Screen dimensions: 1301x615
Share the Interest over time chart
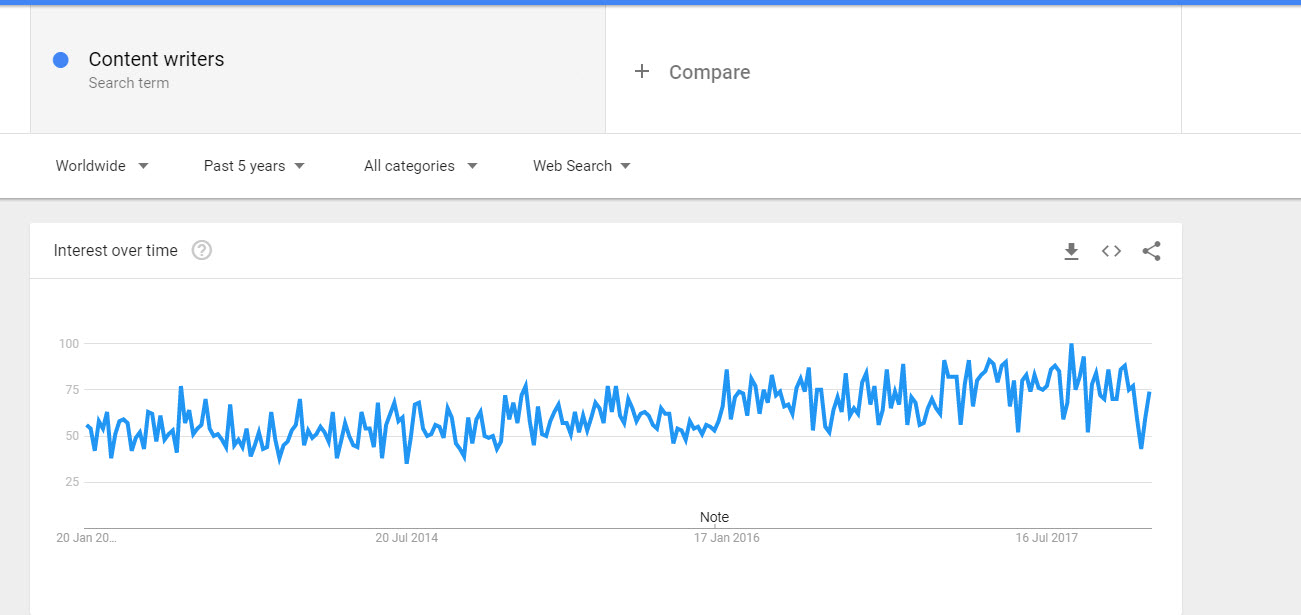pyautogui.click(x=1151, y=251)
